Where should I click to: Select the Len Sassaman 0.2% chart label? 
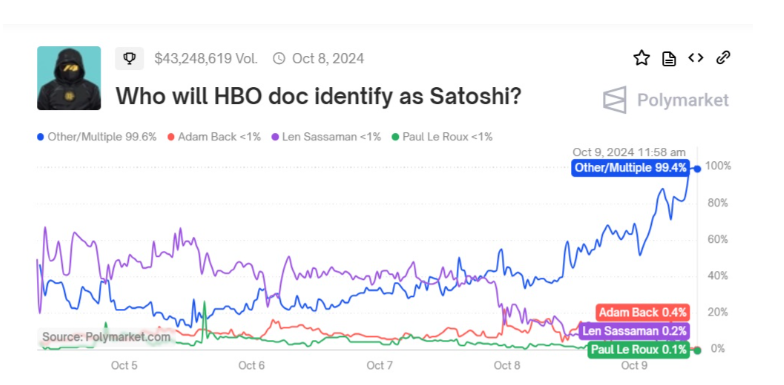point(634,331)
